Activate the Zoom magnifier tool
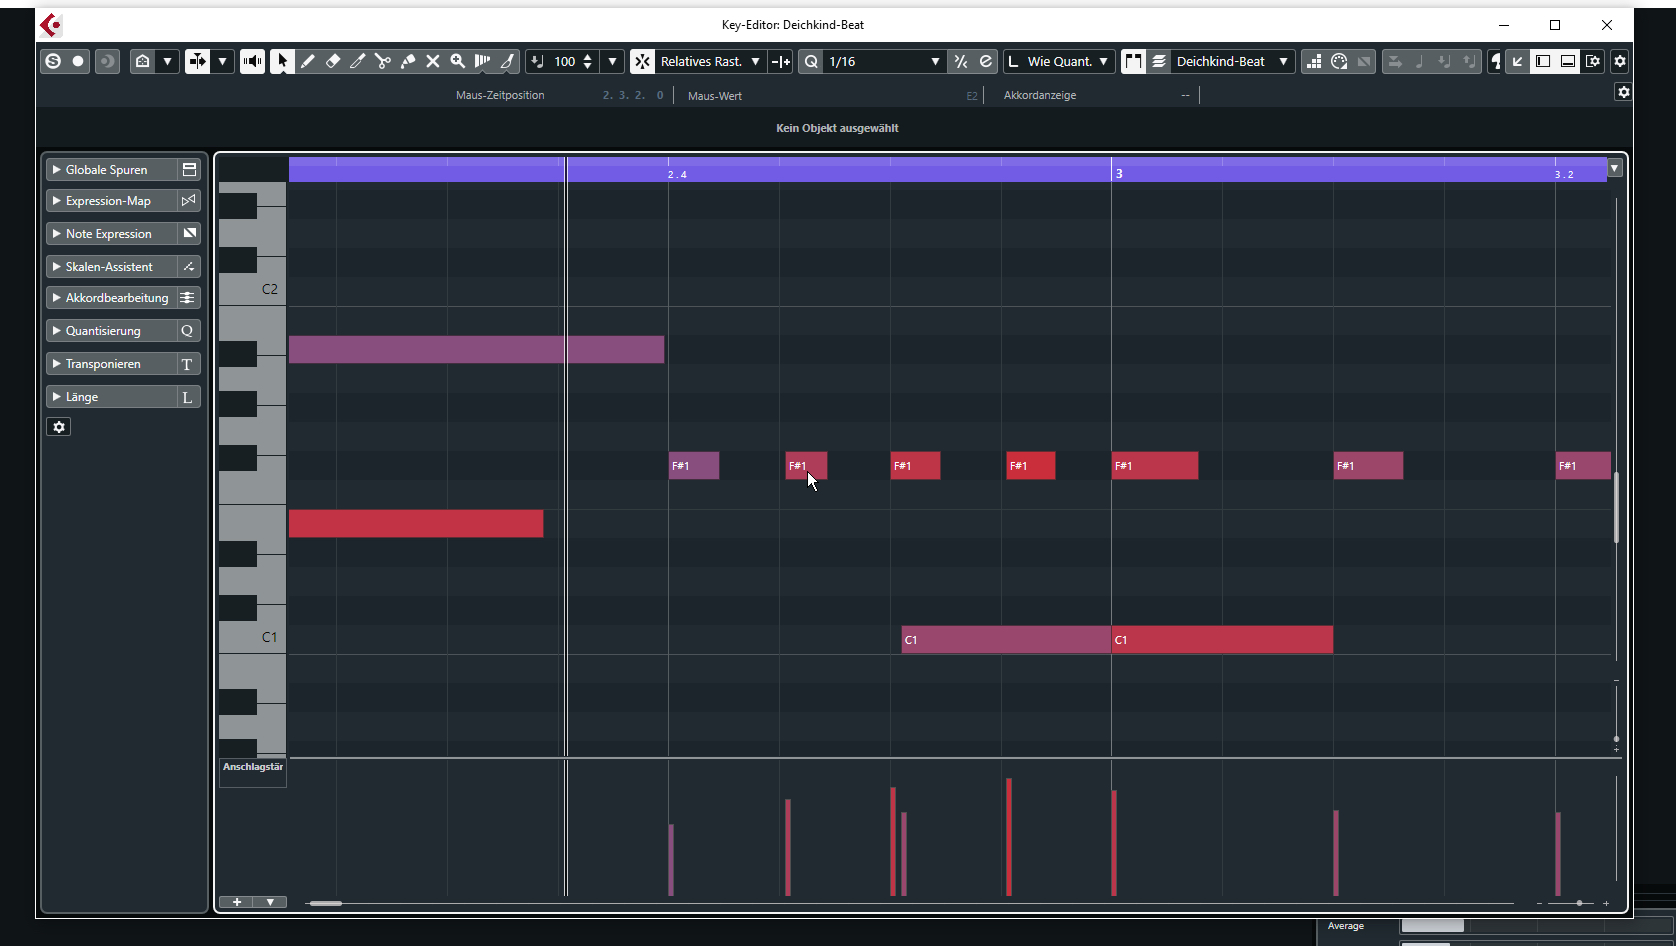This screenshot has height=946, width=1676. tap(458, 62)
